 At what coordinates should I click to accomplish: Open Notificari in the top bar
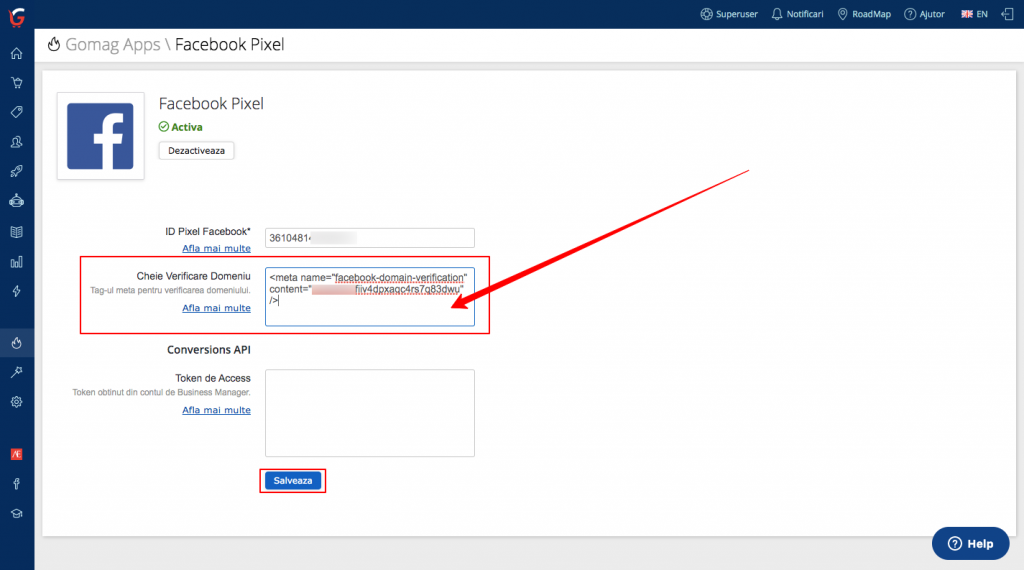pos(797,14)
